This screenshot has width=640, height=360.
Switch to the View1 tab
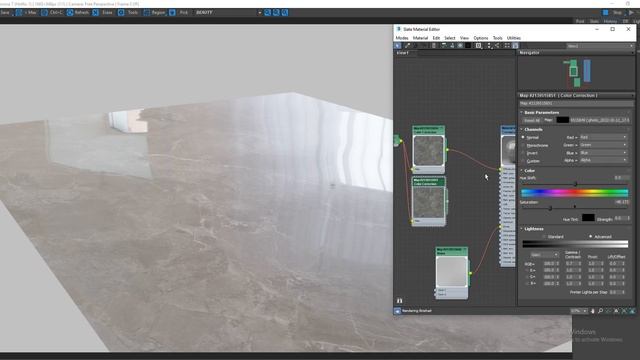[403, 53]
